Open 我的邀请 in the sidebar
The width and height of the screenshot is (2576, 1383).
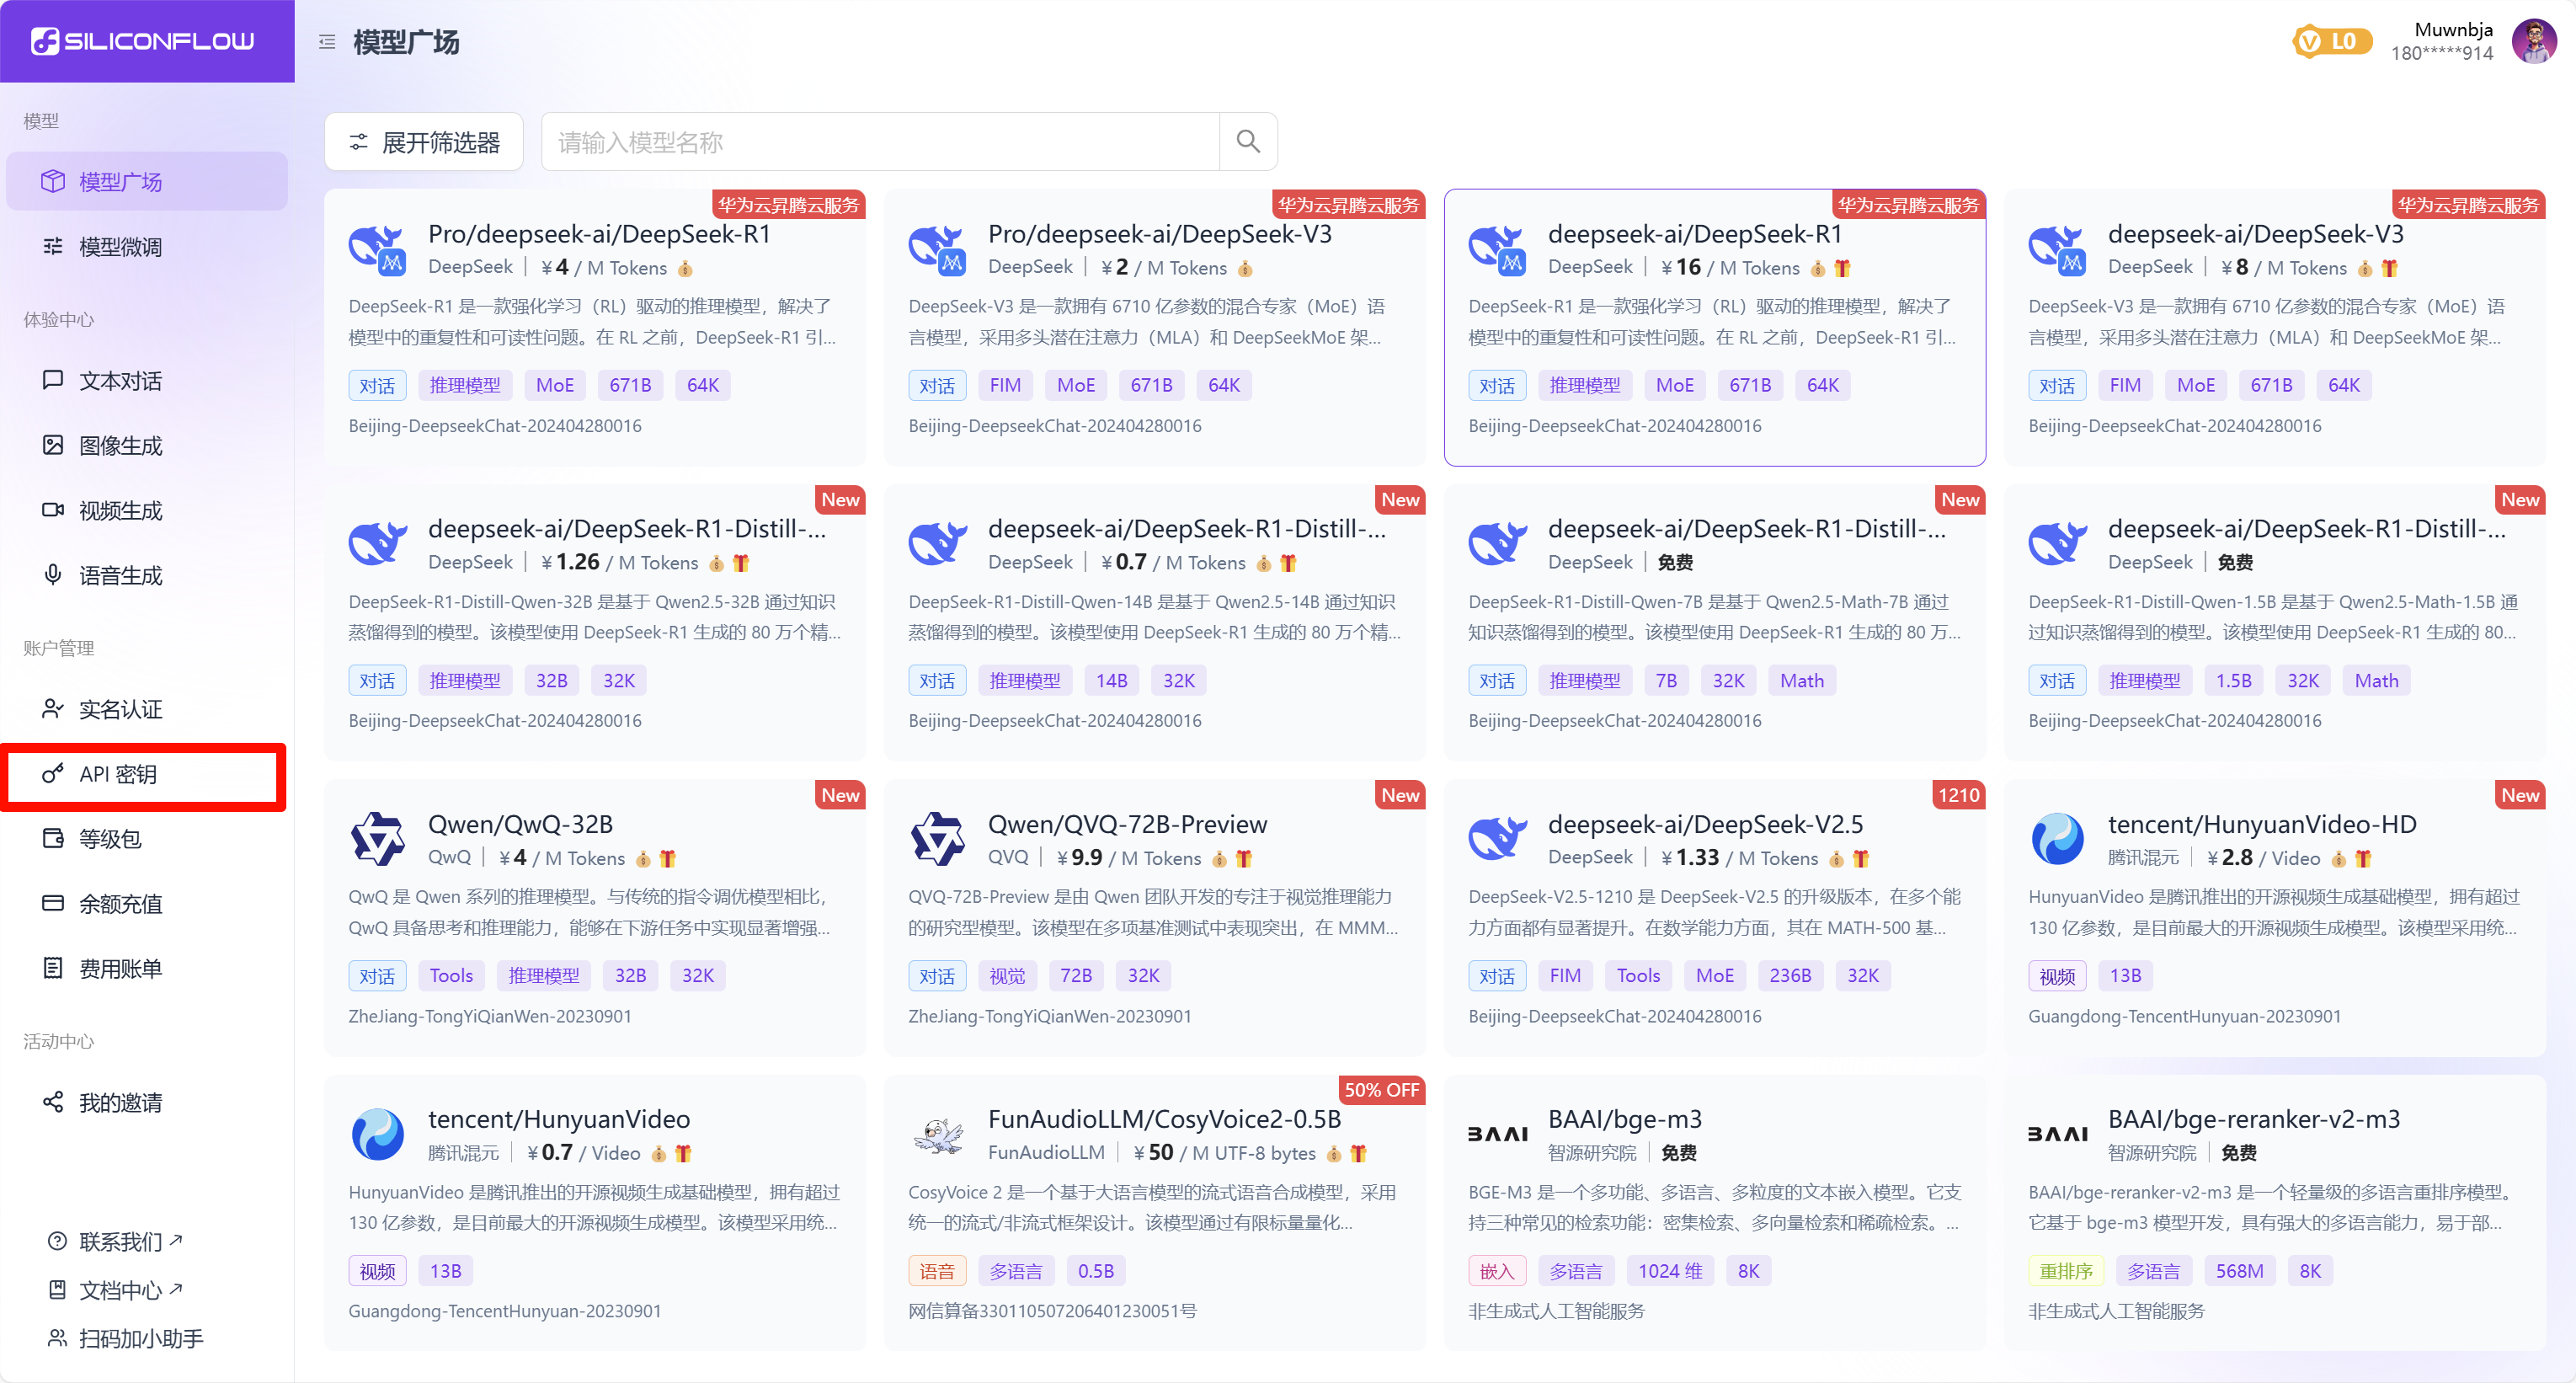coord(147,1102)
